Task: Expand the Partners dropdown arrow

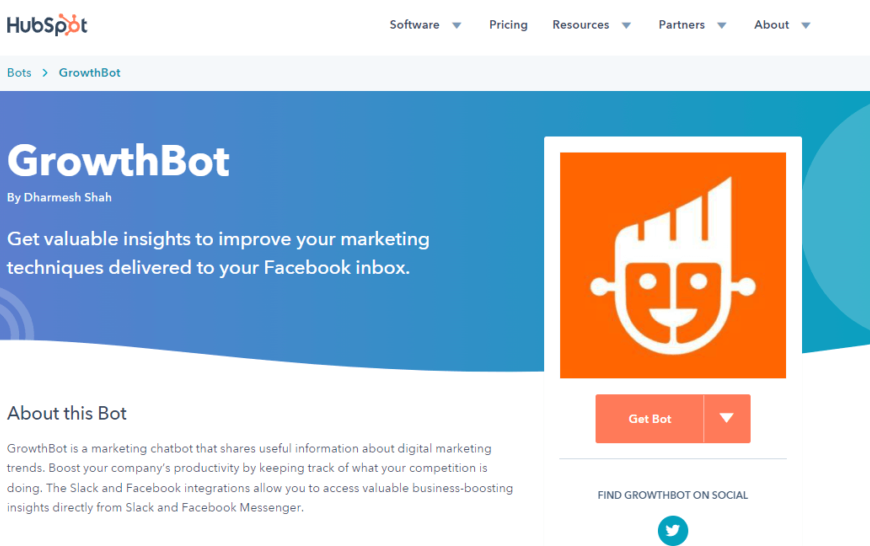Action: pos(723,26)
